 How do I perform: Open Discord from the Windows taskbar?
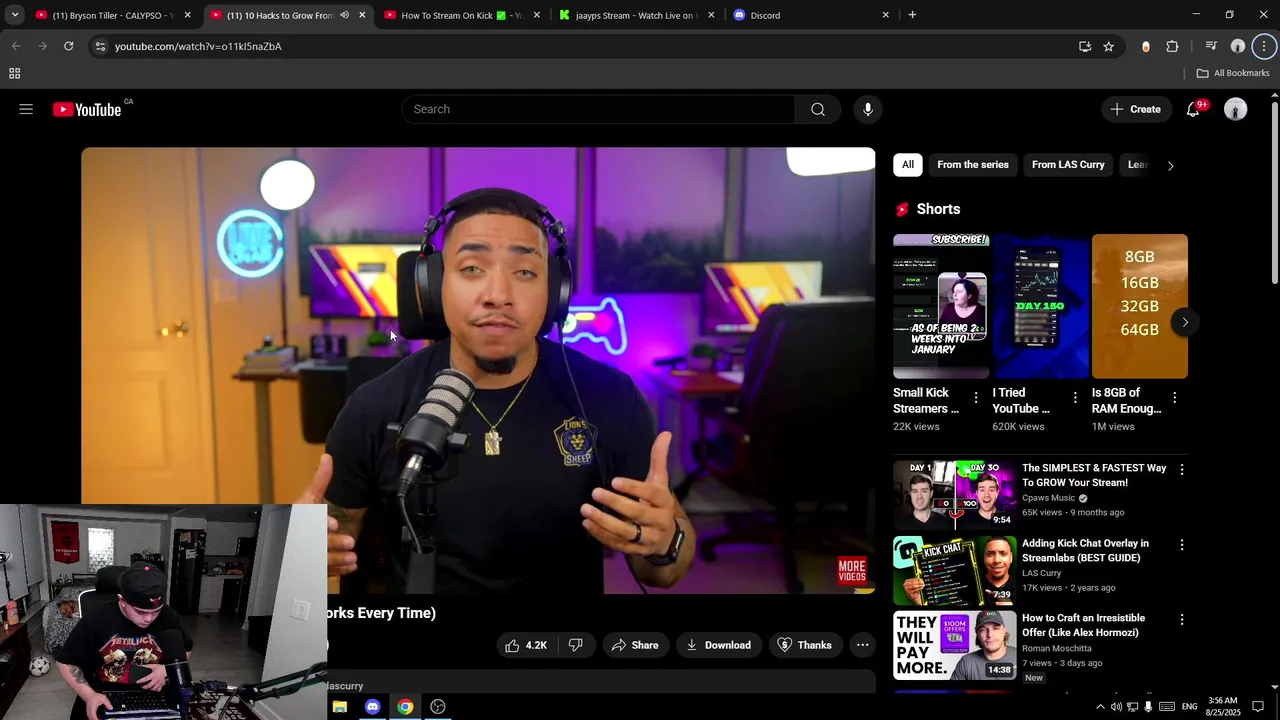372,707
